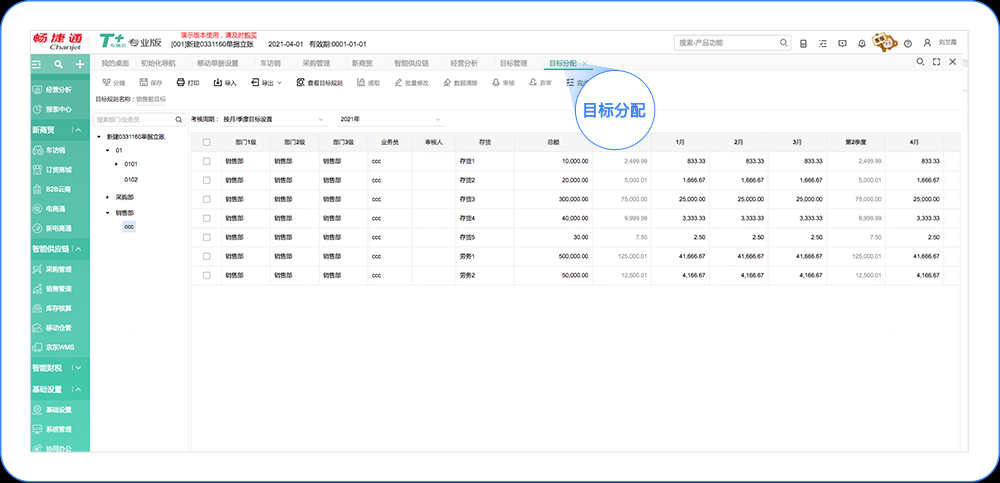This screenshot has height=483, width=1000.
Task: Click the plus icon in the sidebar header
Action: [x=80, y=64]
